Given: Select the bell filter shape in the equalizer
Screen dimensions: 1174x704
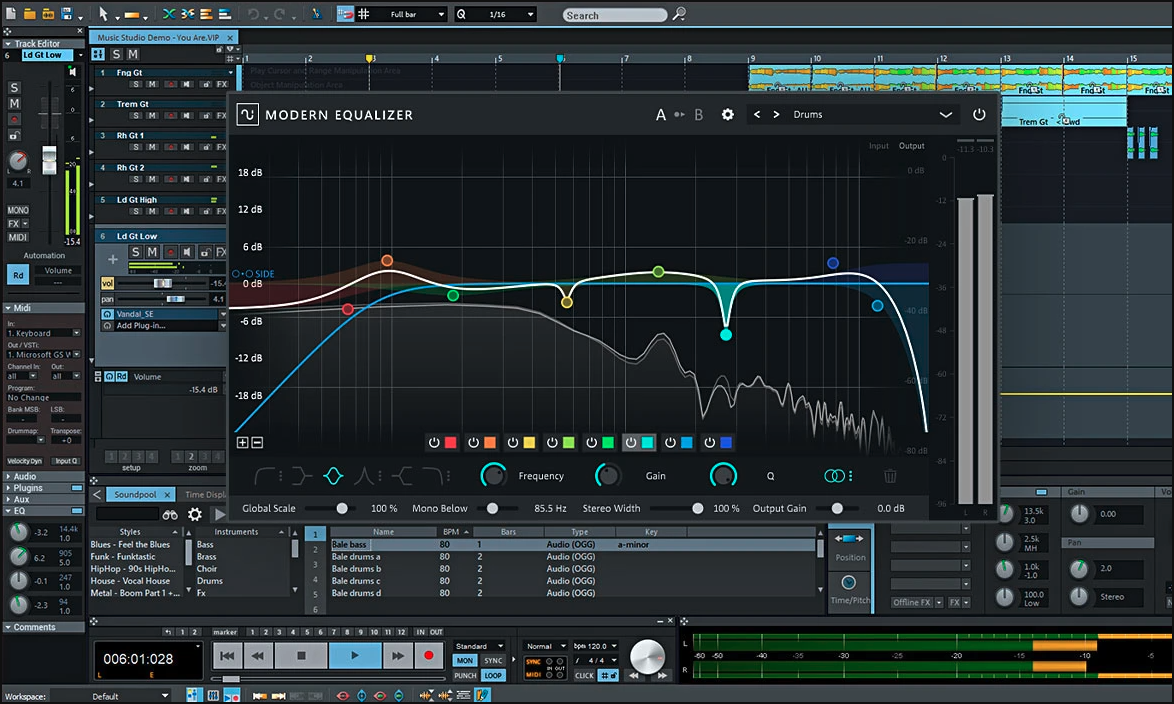Looking at the screenshot, I should pos(334,476).
